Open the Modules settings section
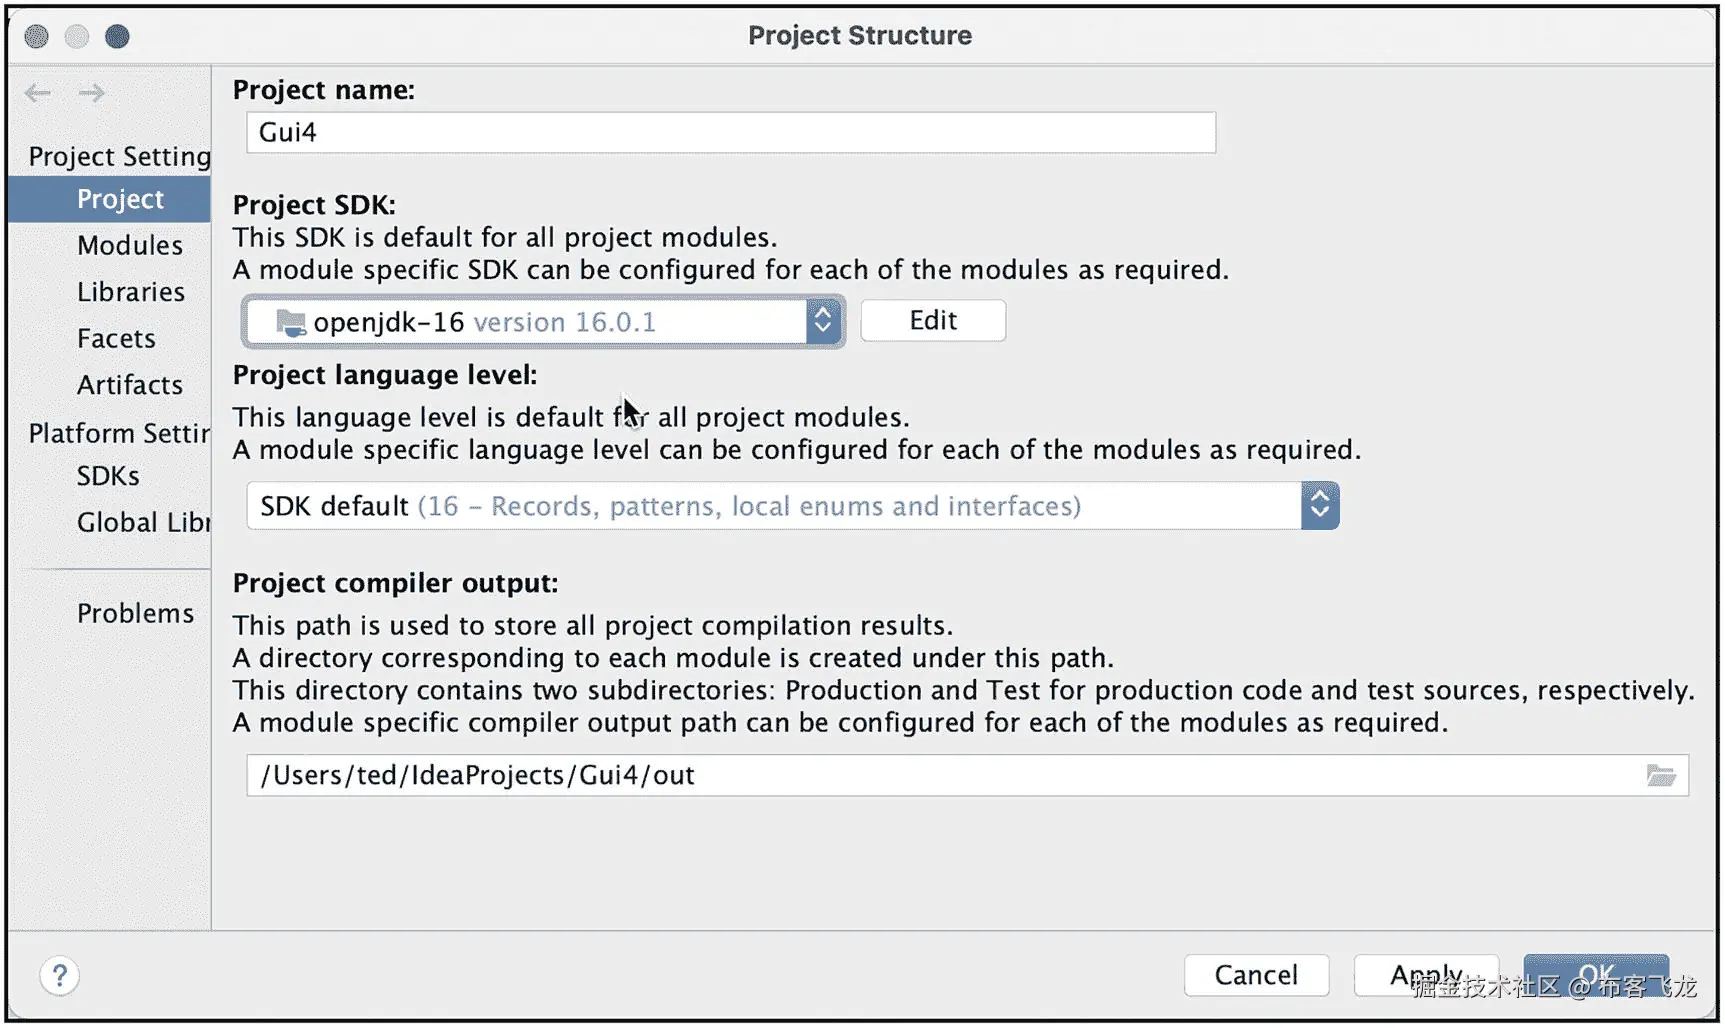The height and width of the screenshot is (1028, 1725). pos(130,245)
